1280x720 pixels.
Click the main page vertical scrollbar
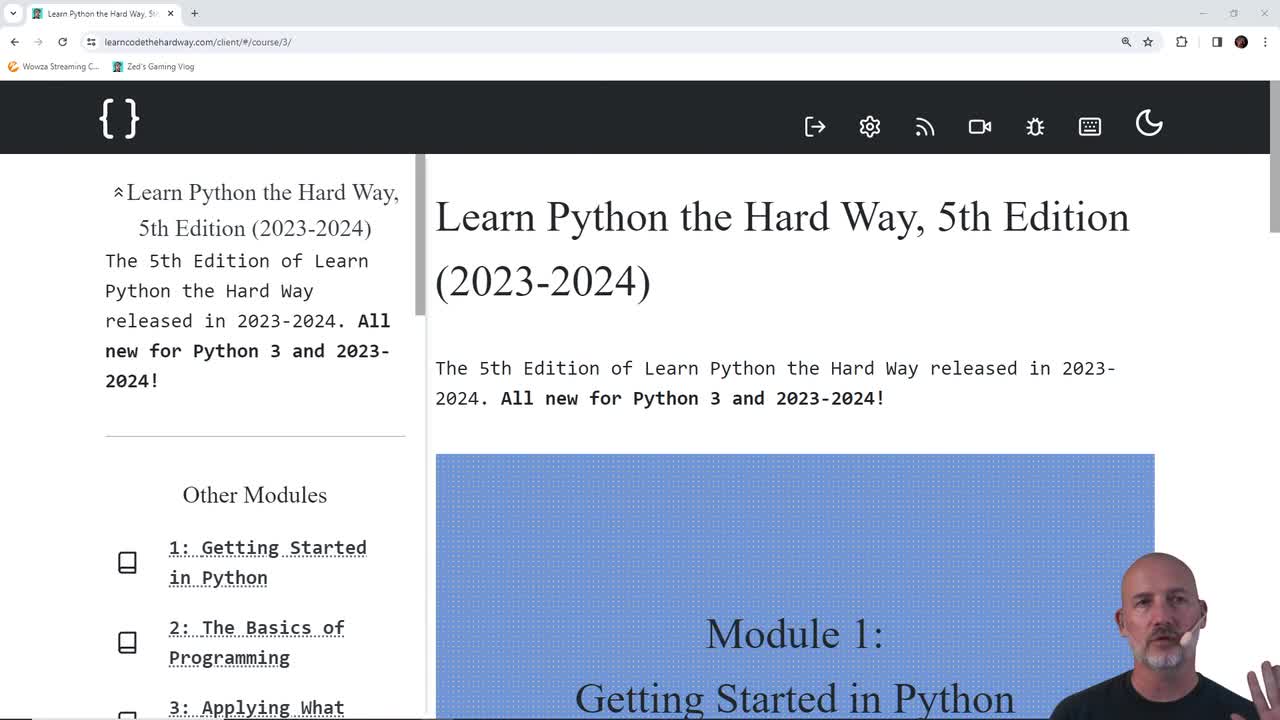(x=1274, y=157)
